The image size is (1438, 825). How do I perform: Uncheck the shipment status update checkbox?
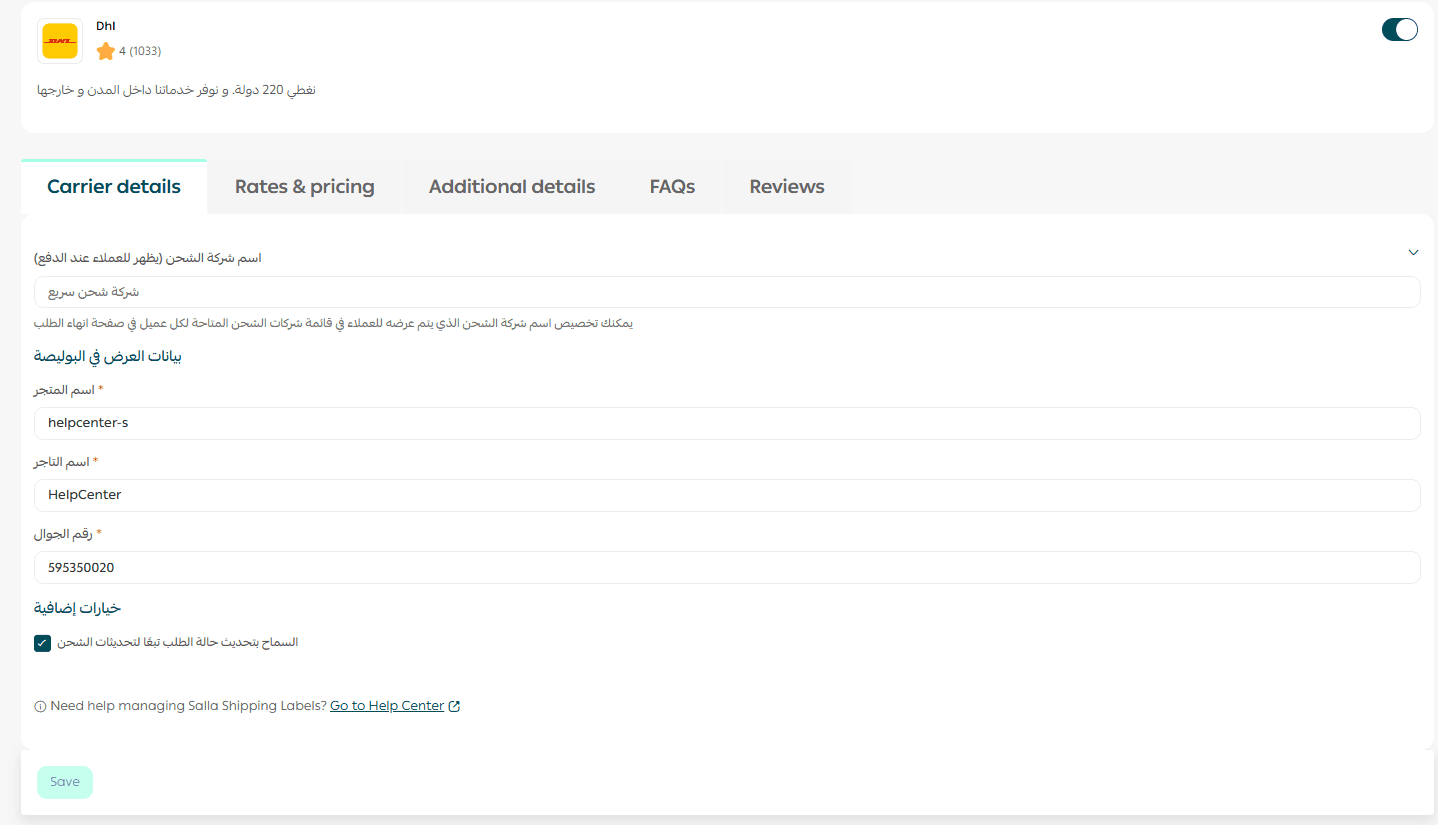click(42, 643)
